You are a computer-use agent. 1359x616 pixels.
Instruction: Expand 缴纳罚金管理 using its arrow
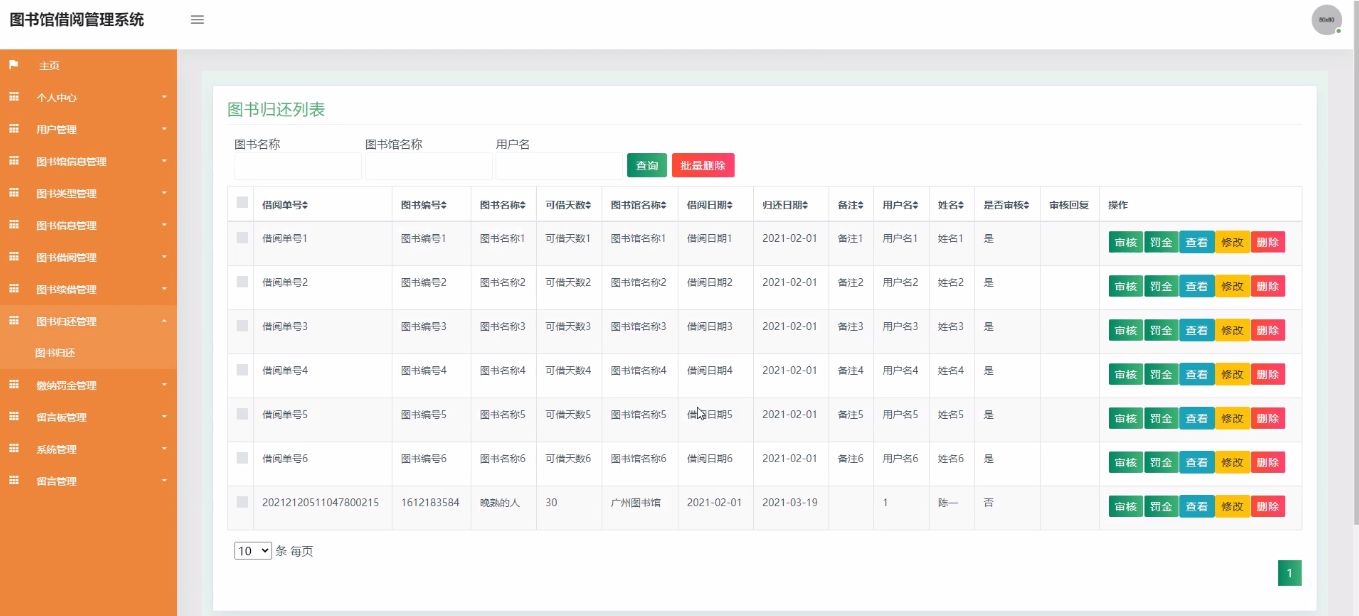click(164, 385)
